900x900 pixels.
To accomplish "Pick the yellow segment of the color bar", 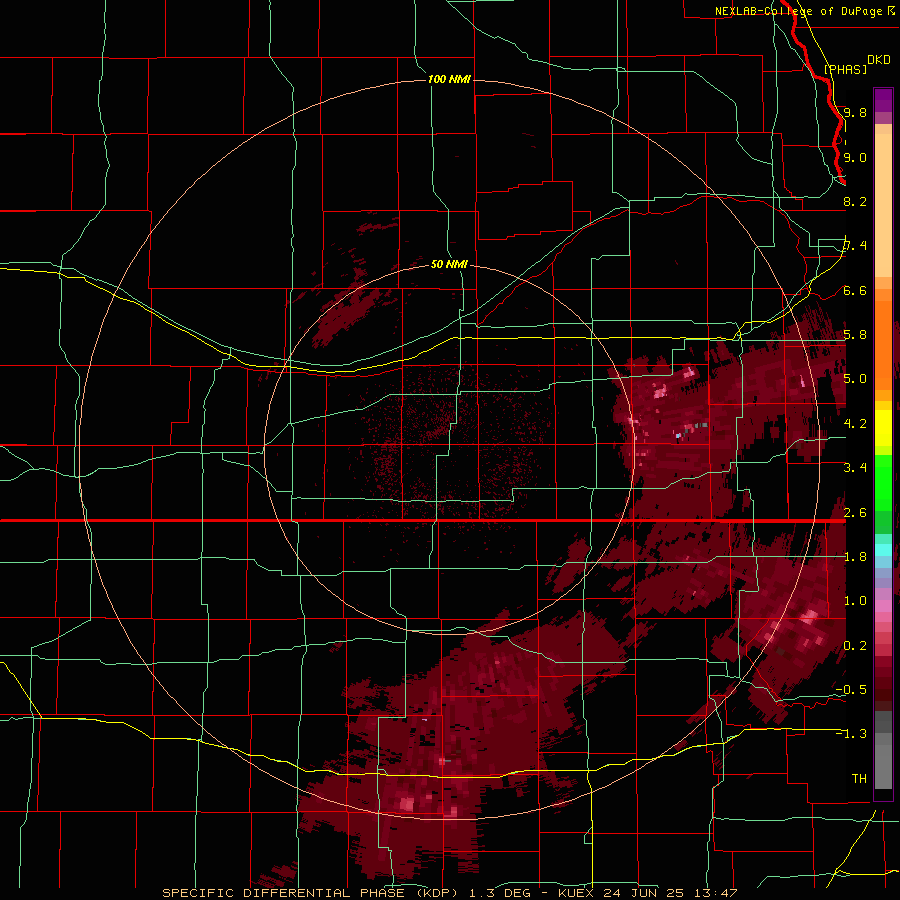I will [x=883, y=428].
